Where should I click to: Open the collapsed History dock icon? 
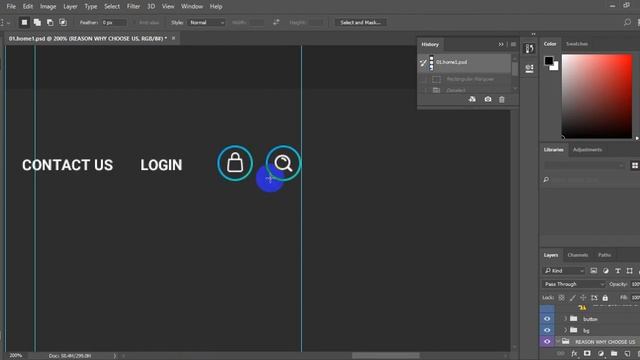[x=529, y=49]
